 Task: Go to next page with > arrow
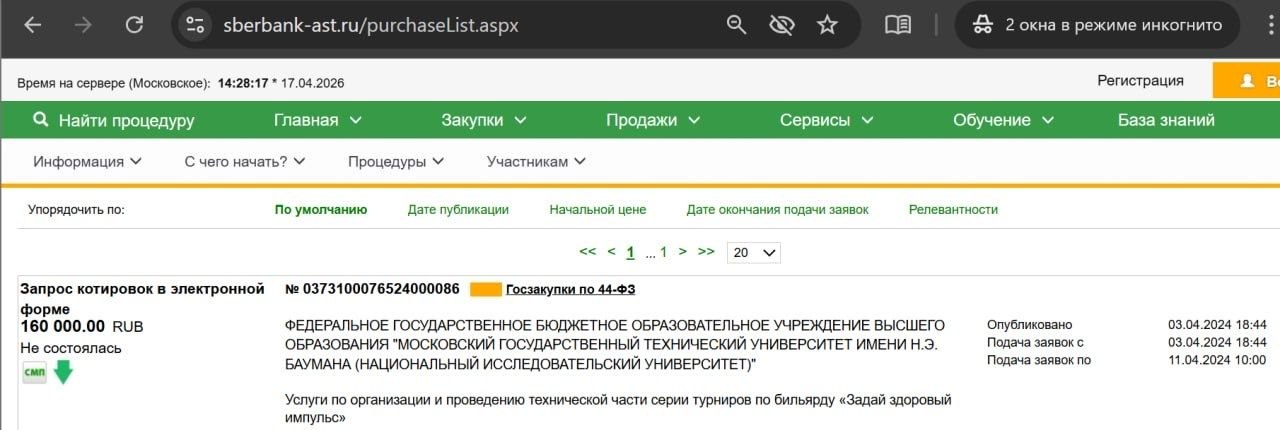point(683,252)
